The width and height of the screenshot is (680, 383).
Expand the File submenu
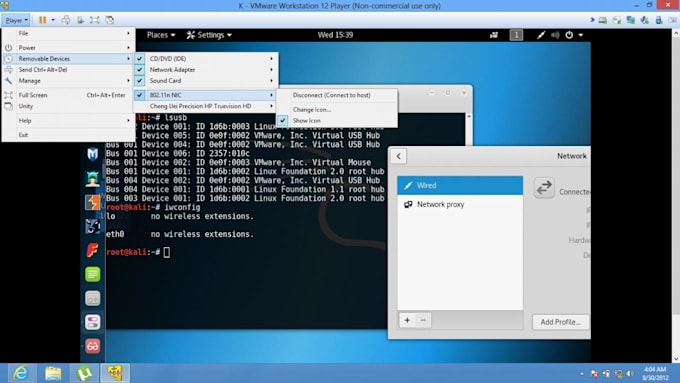pos(68,33)
